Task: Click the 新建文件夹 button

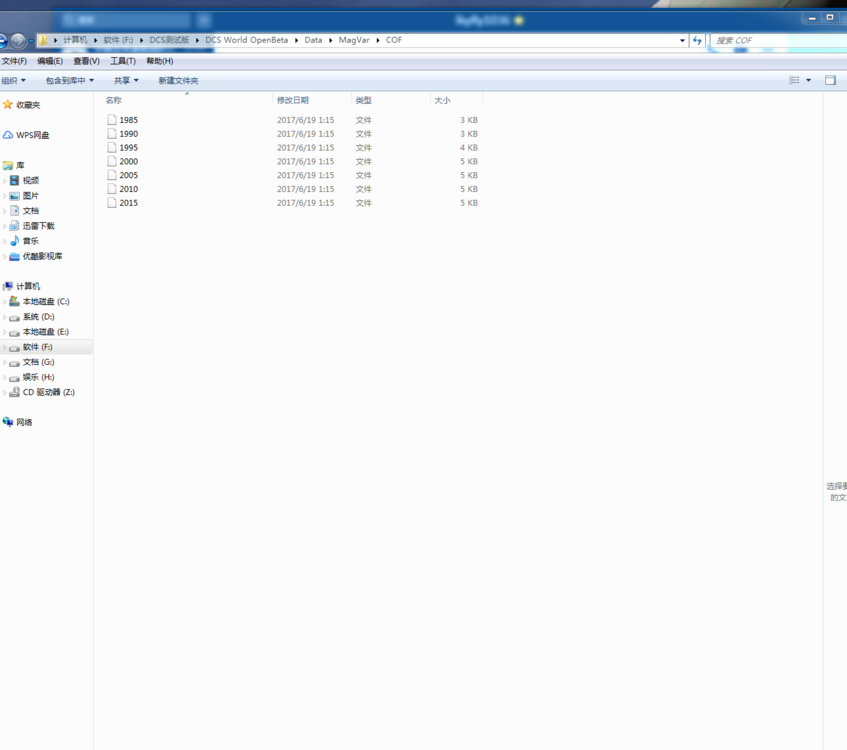Action: 178,81
